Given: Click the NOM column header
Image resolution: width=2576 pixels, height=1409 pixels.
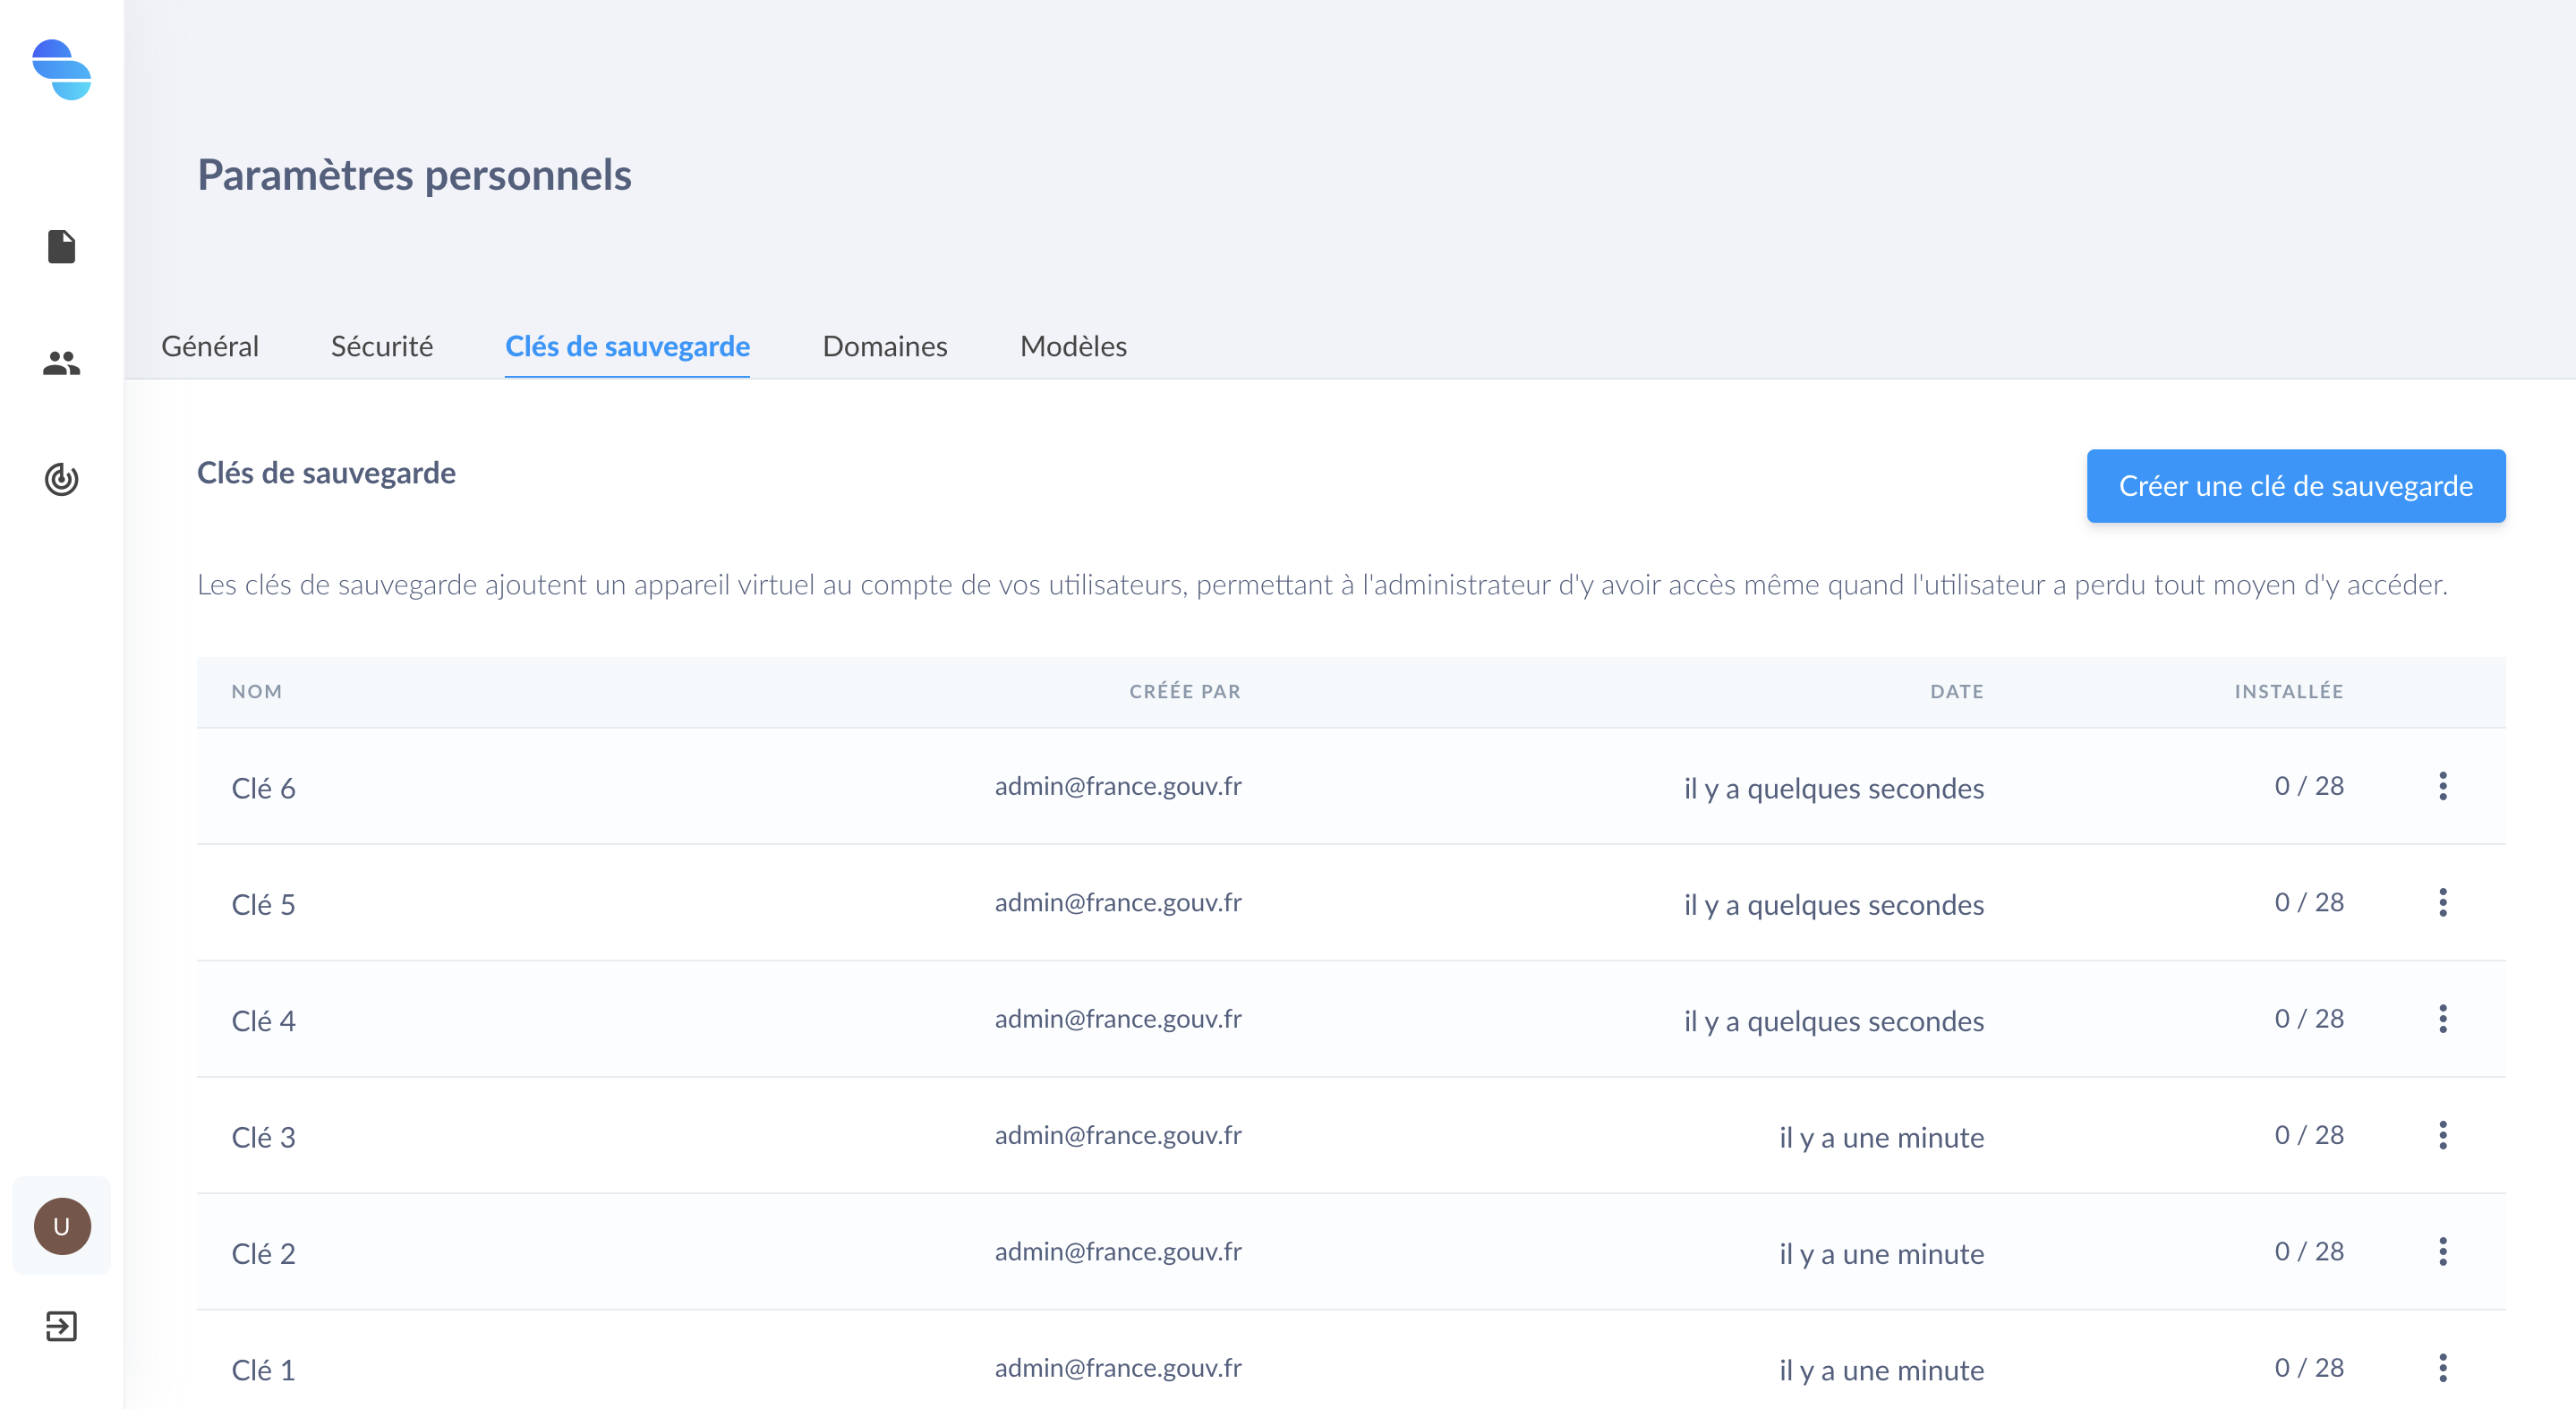Looking at the screenshot, I should click(257, 691).
